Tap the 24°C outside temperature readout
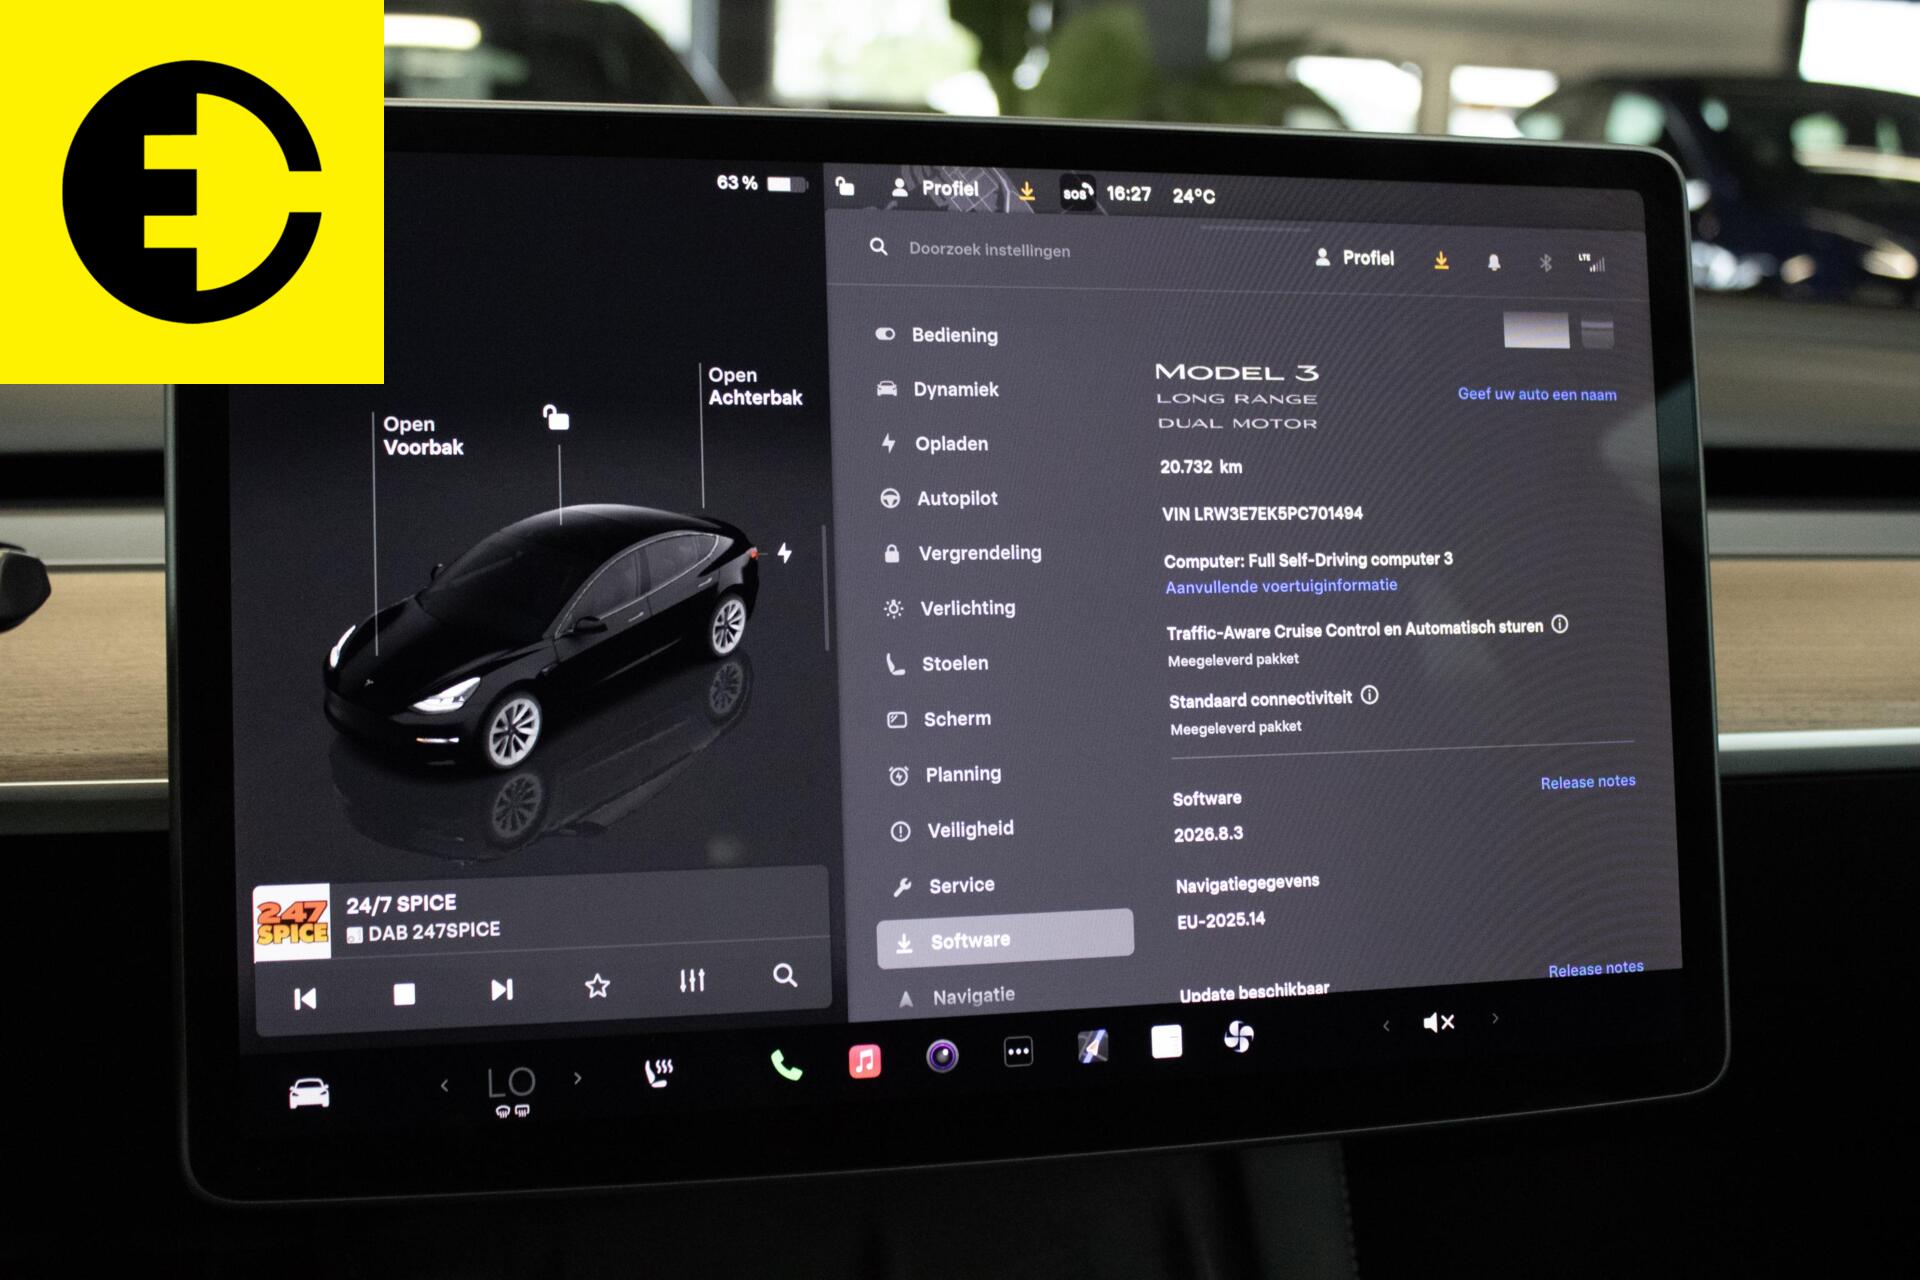 tap(1194, 196)
